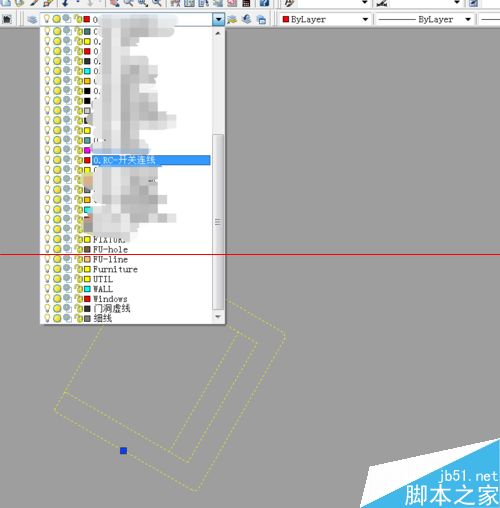Lock the 0.RC-开关连线 layer padlock
The image size is (500, 508).
tap(79, 160)
